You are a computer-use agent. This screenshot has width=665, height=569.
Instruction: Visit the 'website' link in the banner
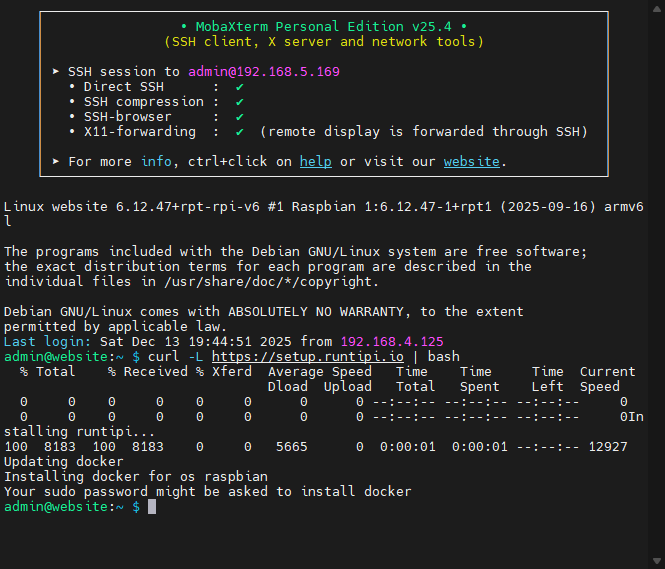tap(472, 162)
